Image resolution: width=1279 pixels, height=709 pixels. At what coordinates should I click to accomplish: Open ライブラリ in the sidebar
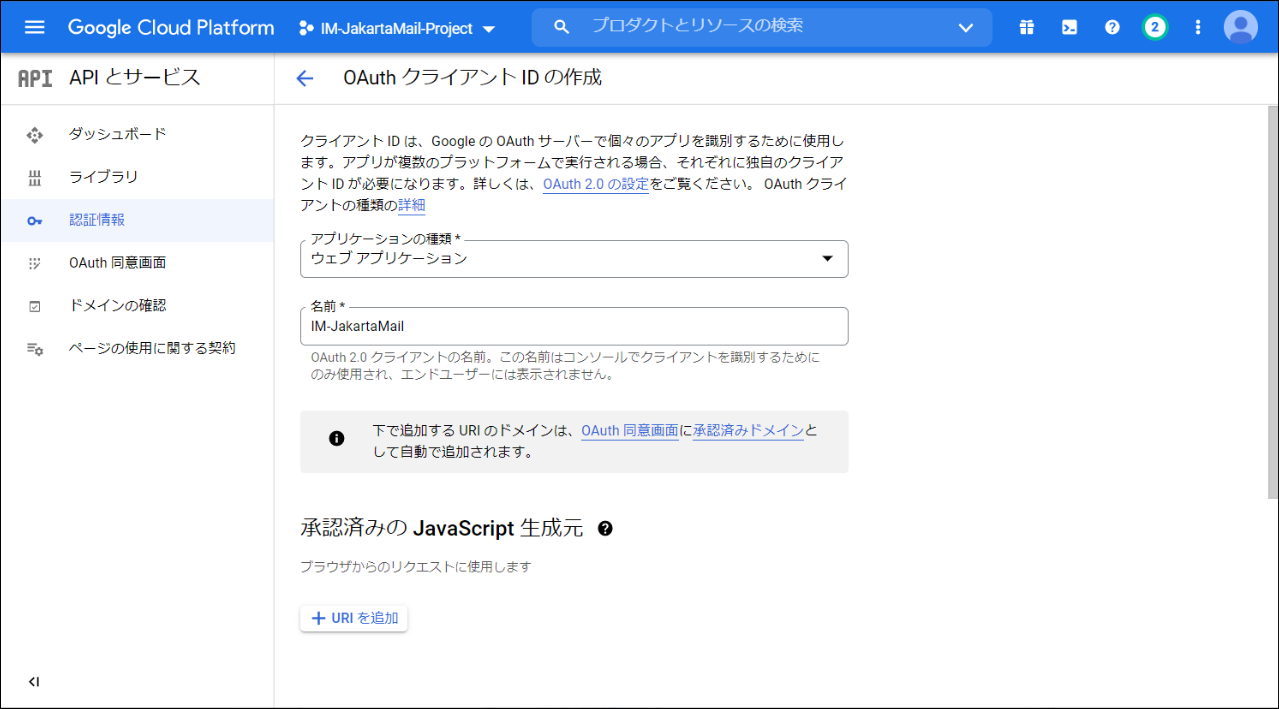point(103,177)
